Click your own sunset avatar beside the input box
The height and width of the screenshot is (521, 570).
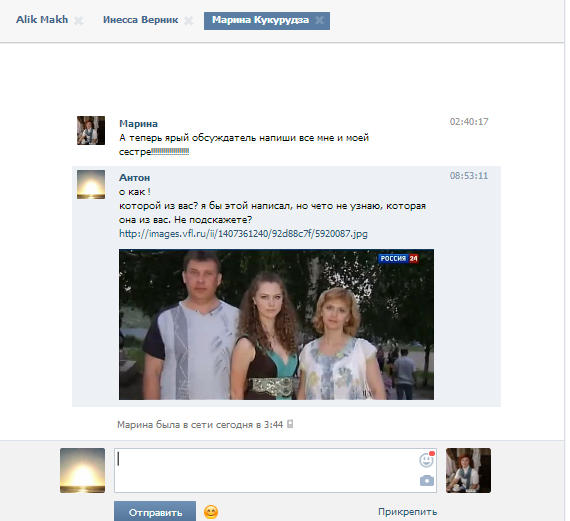coord(83,470)
